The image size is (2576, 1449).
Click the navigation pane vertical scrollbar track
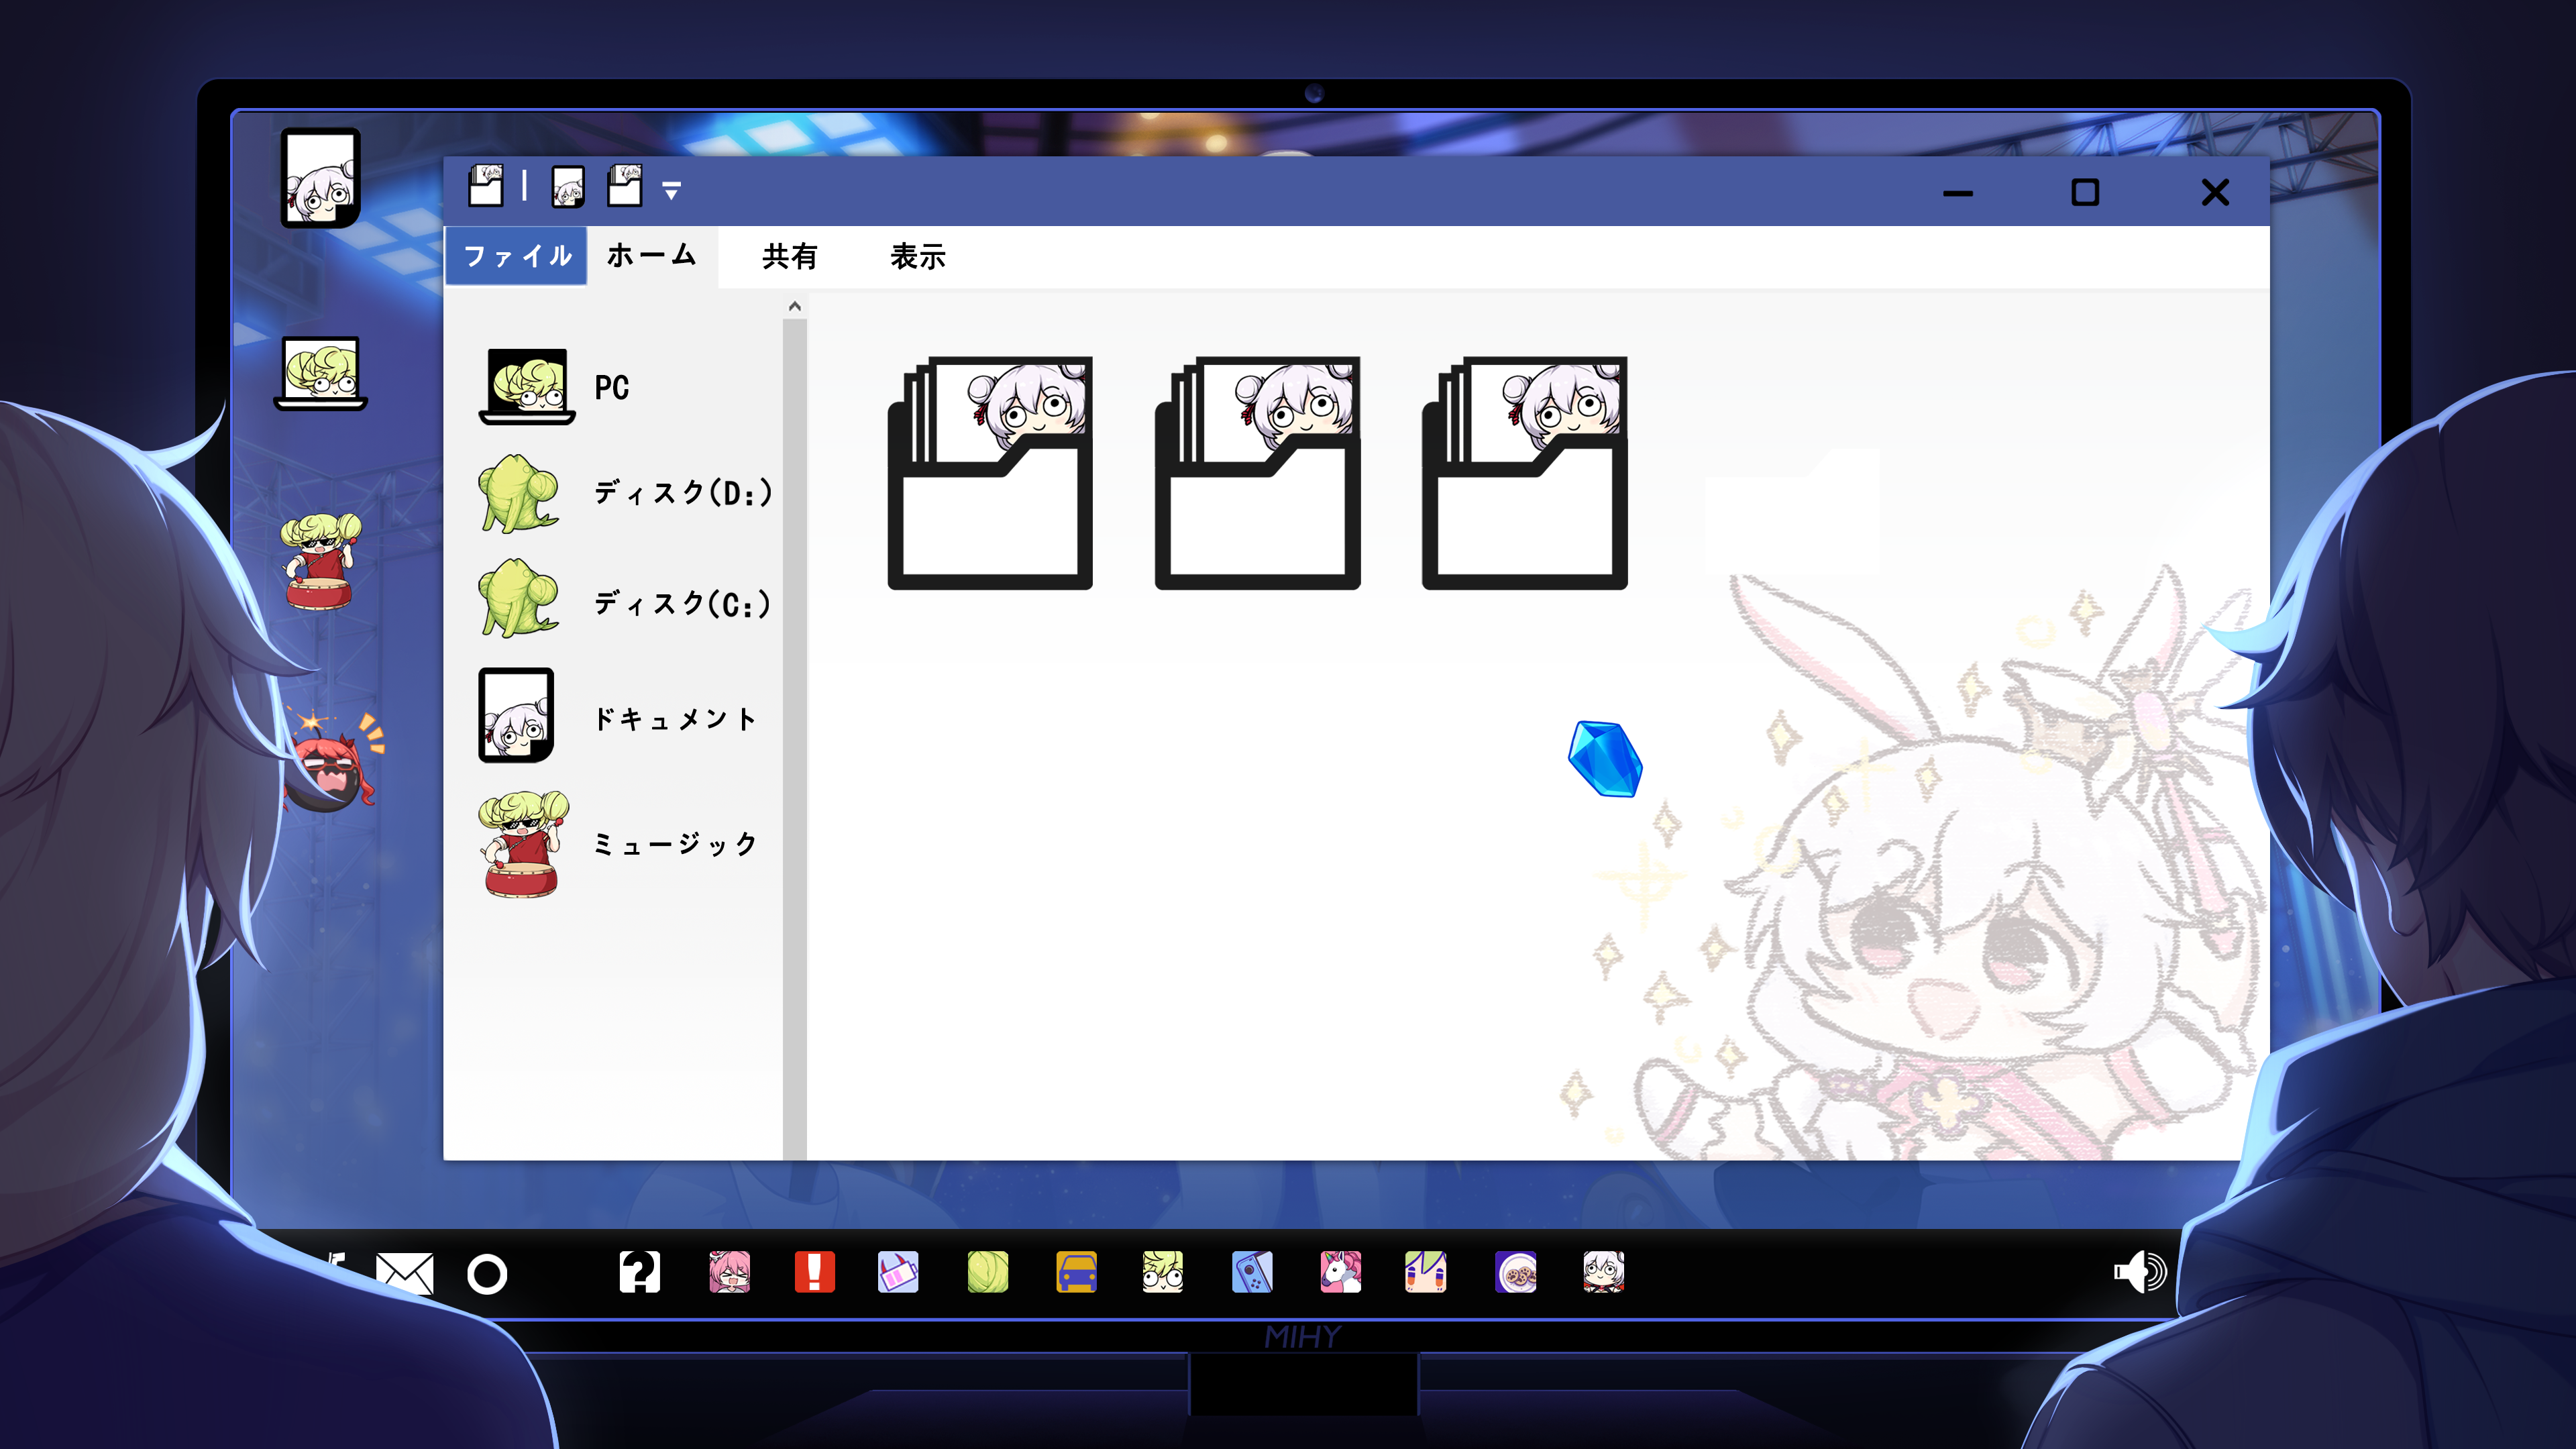(x=795, y=740)
